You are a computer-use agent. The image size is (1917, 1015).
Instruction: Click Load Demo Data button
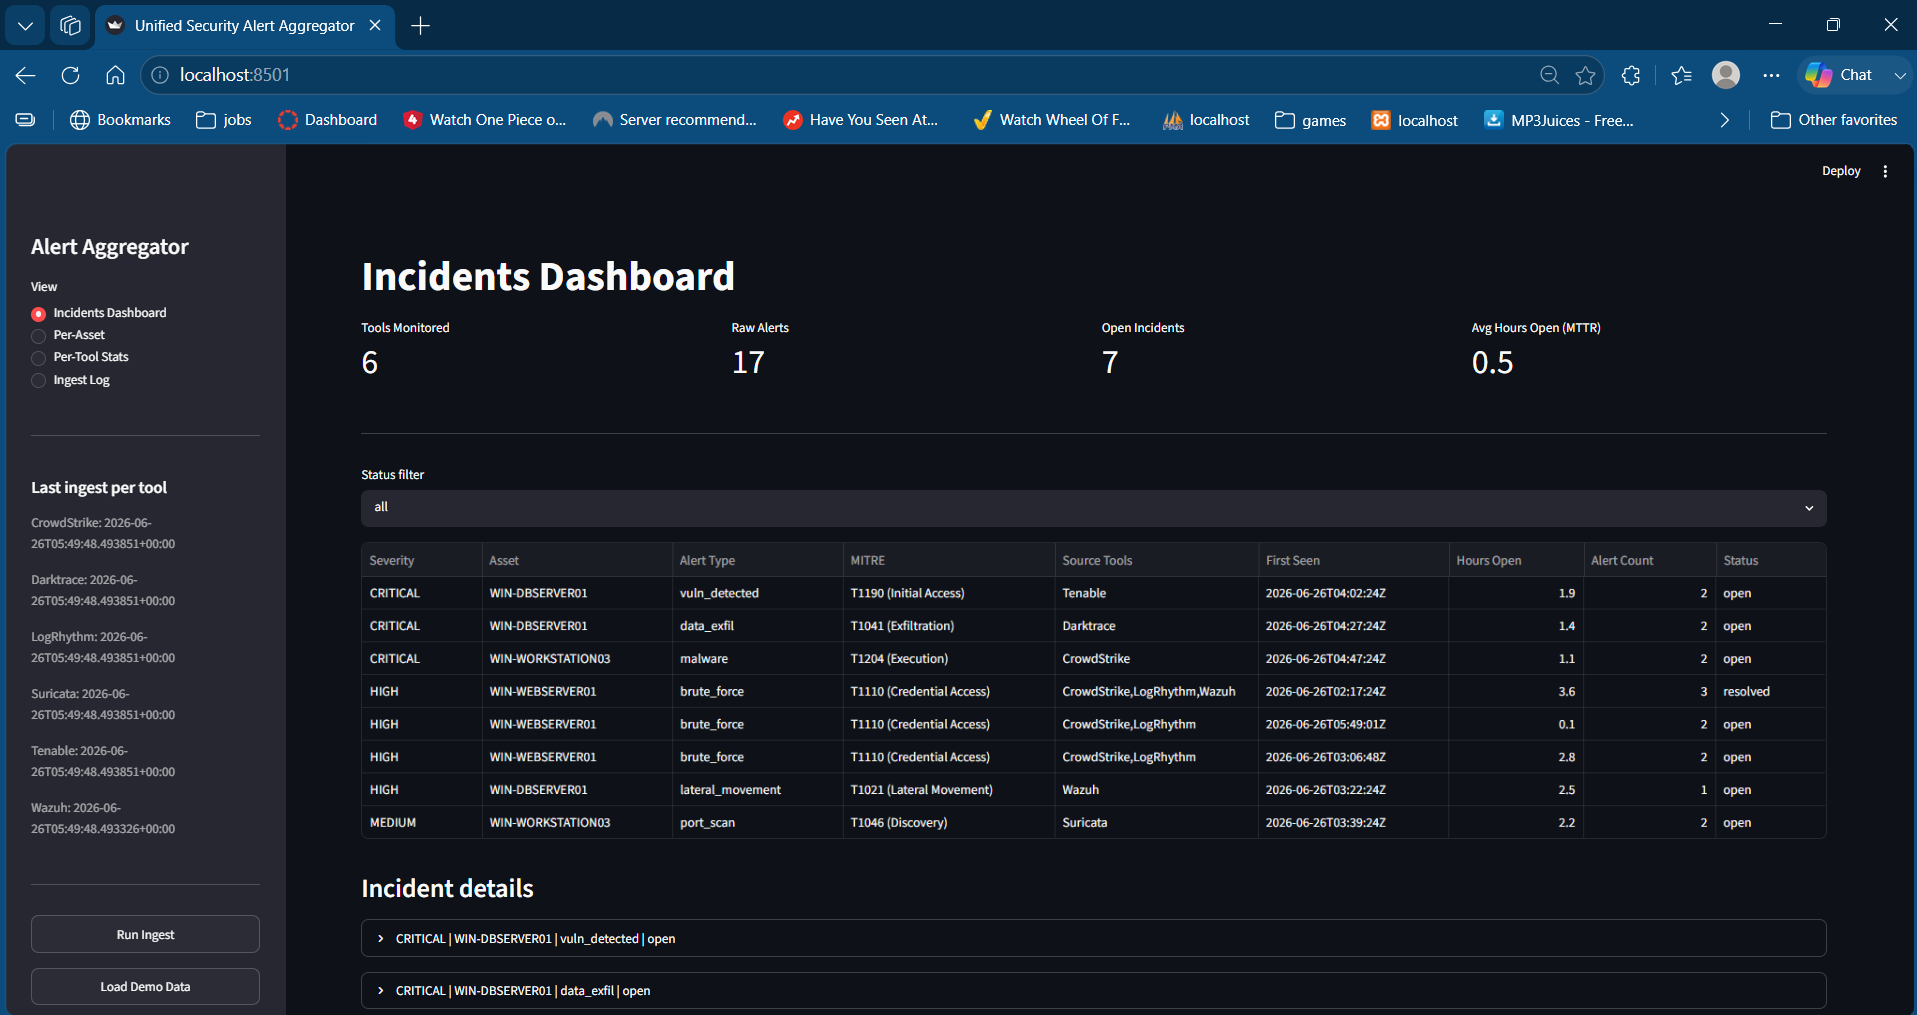pyautogui.click(x=145, y=986)
